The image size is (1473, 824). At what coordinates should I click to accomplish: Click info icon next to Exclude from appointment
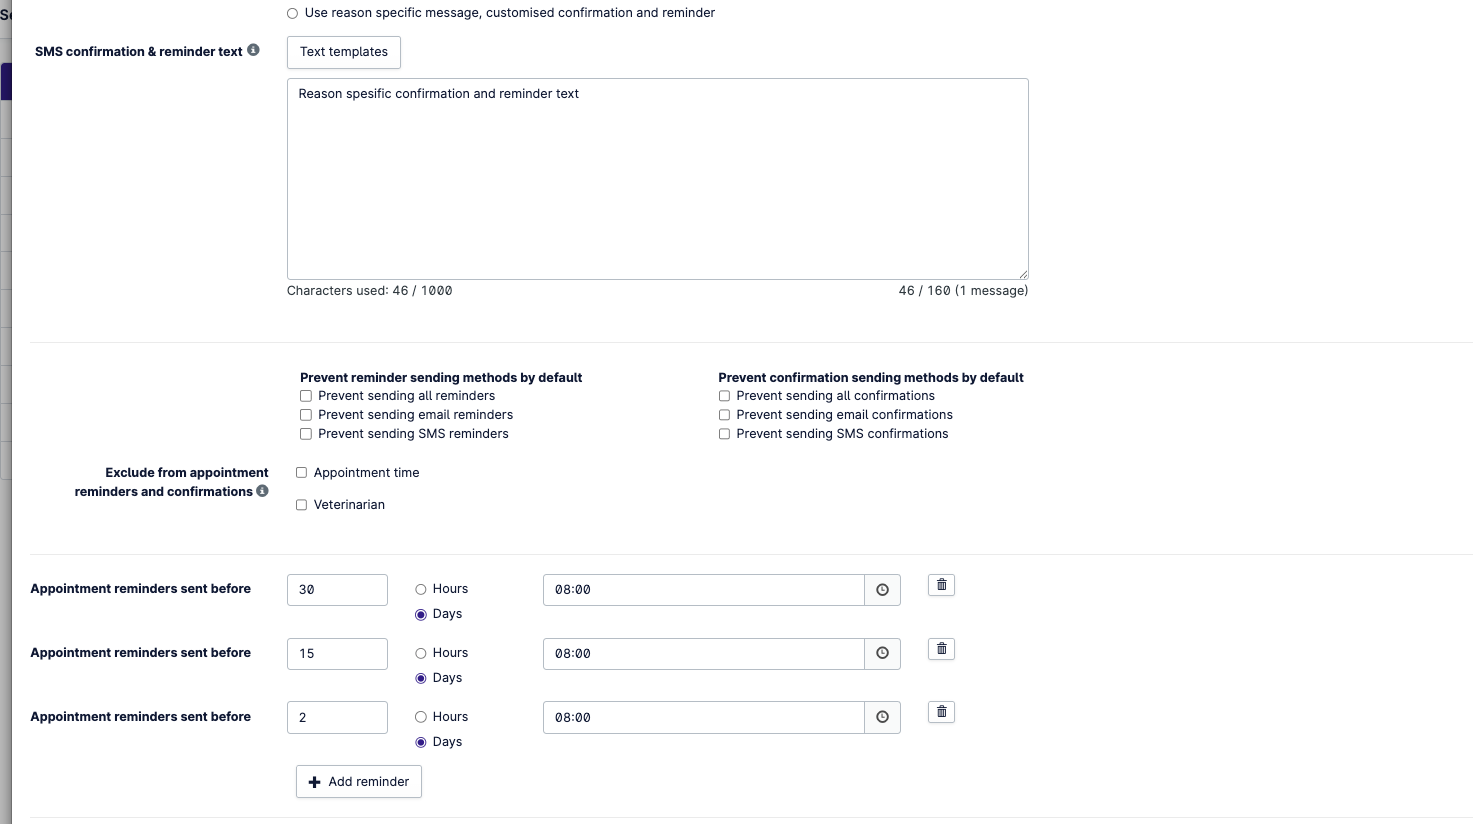pos(262,491)
